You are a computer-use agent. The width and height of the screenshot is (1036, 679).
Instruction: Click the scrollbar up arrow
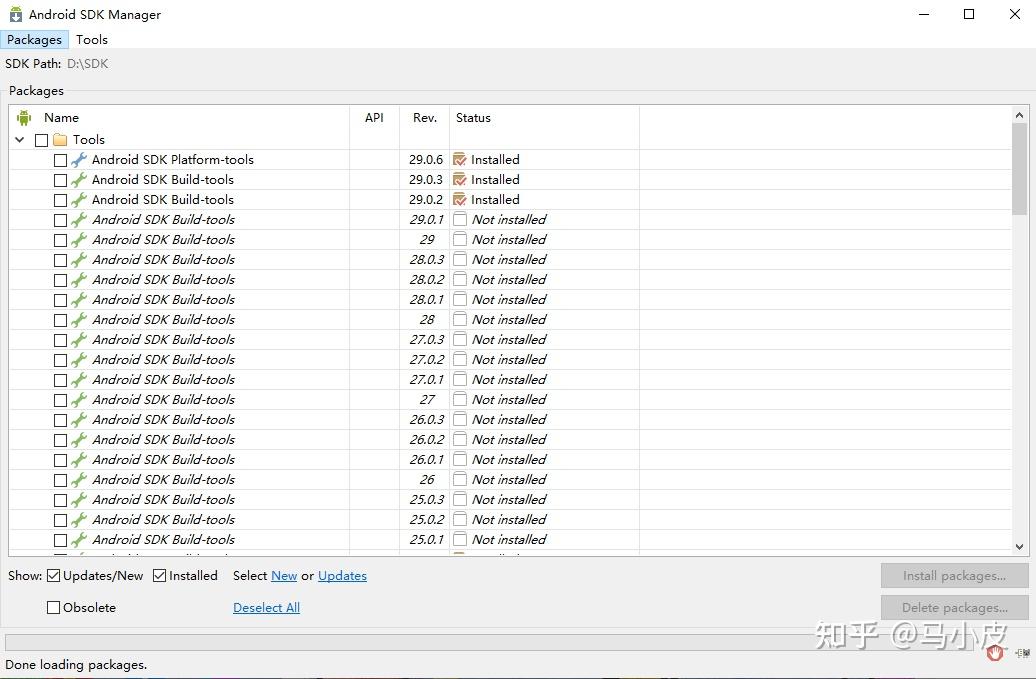[1019, 115]
